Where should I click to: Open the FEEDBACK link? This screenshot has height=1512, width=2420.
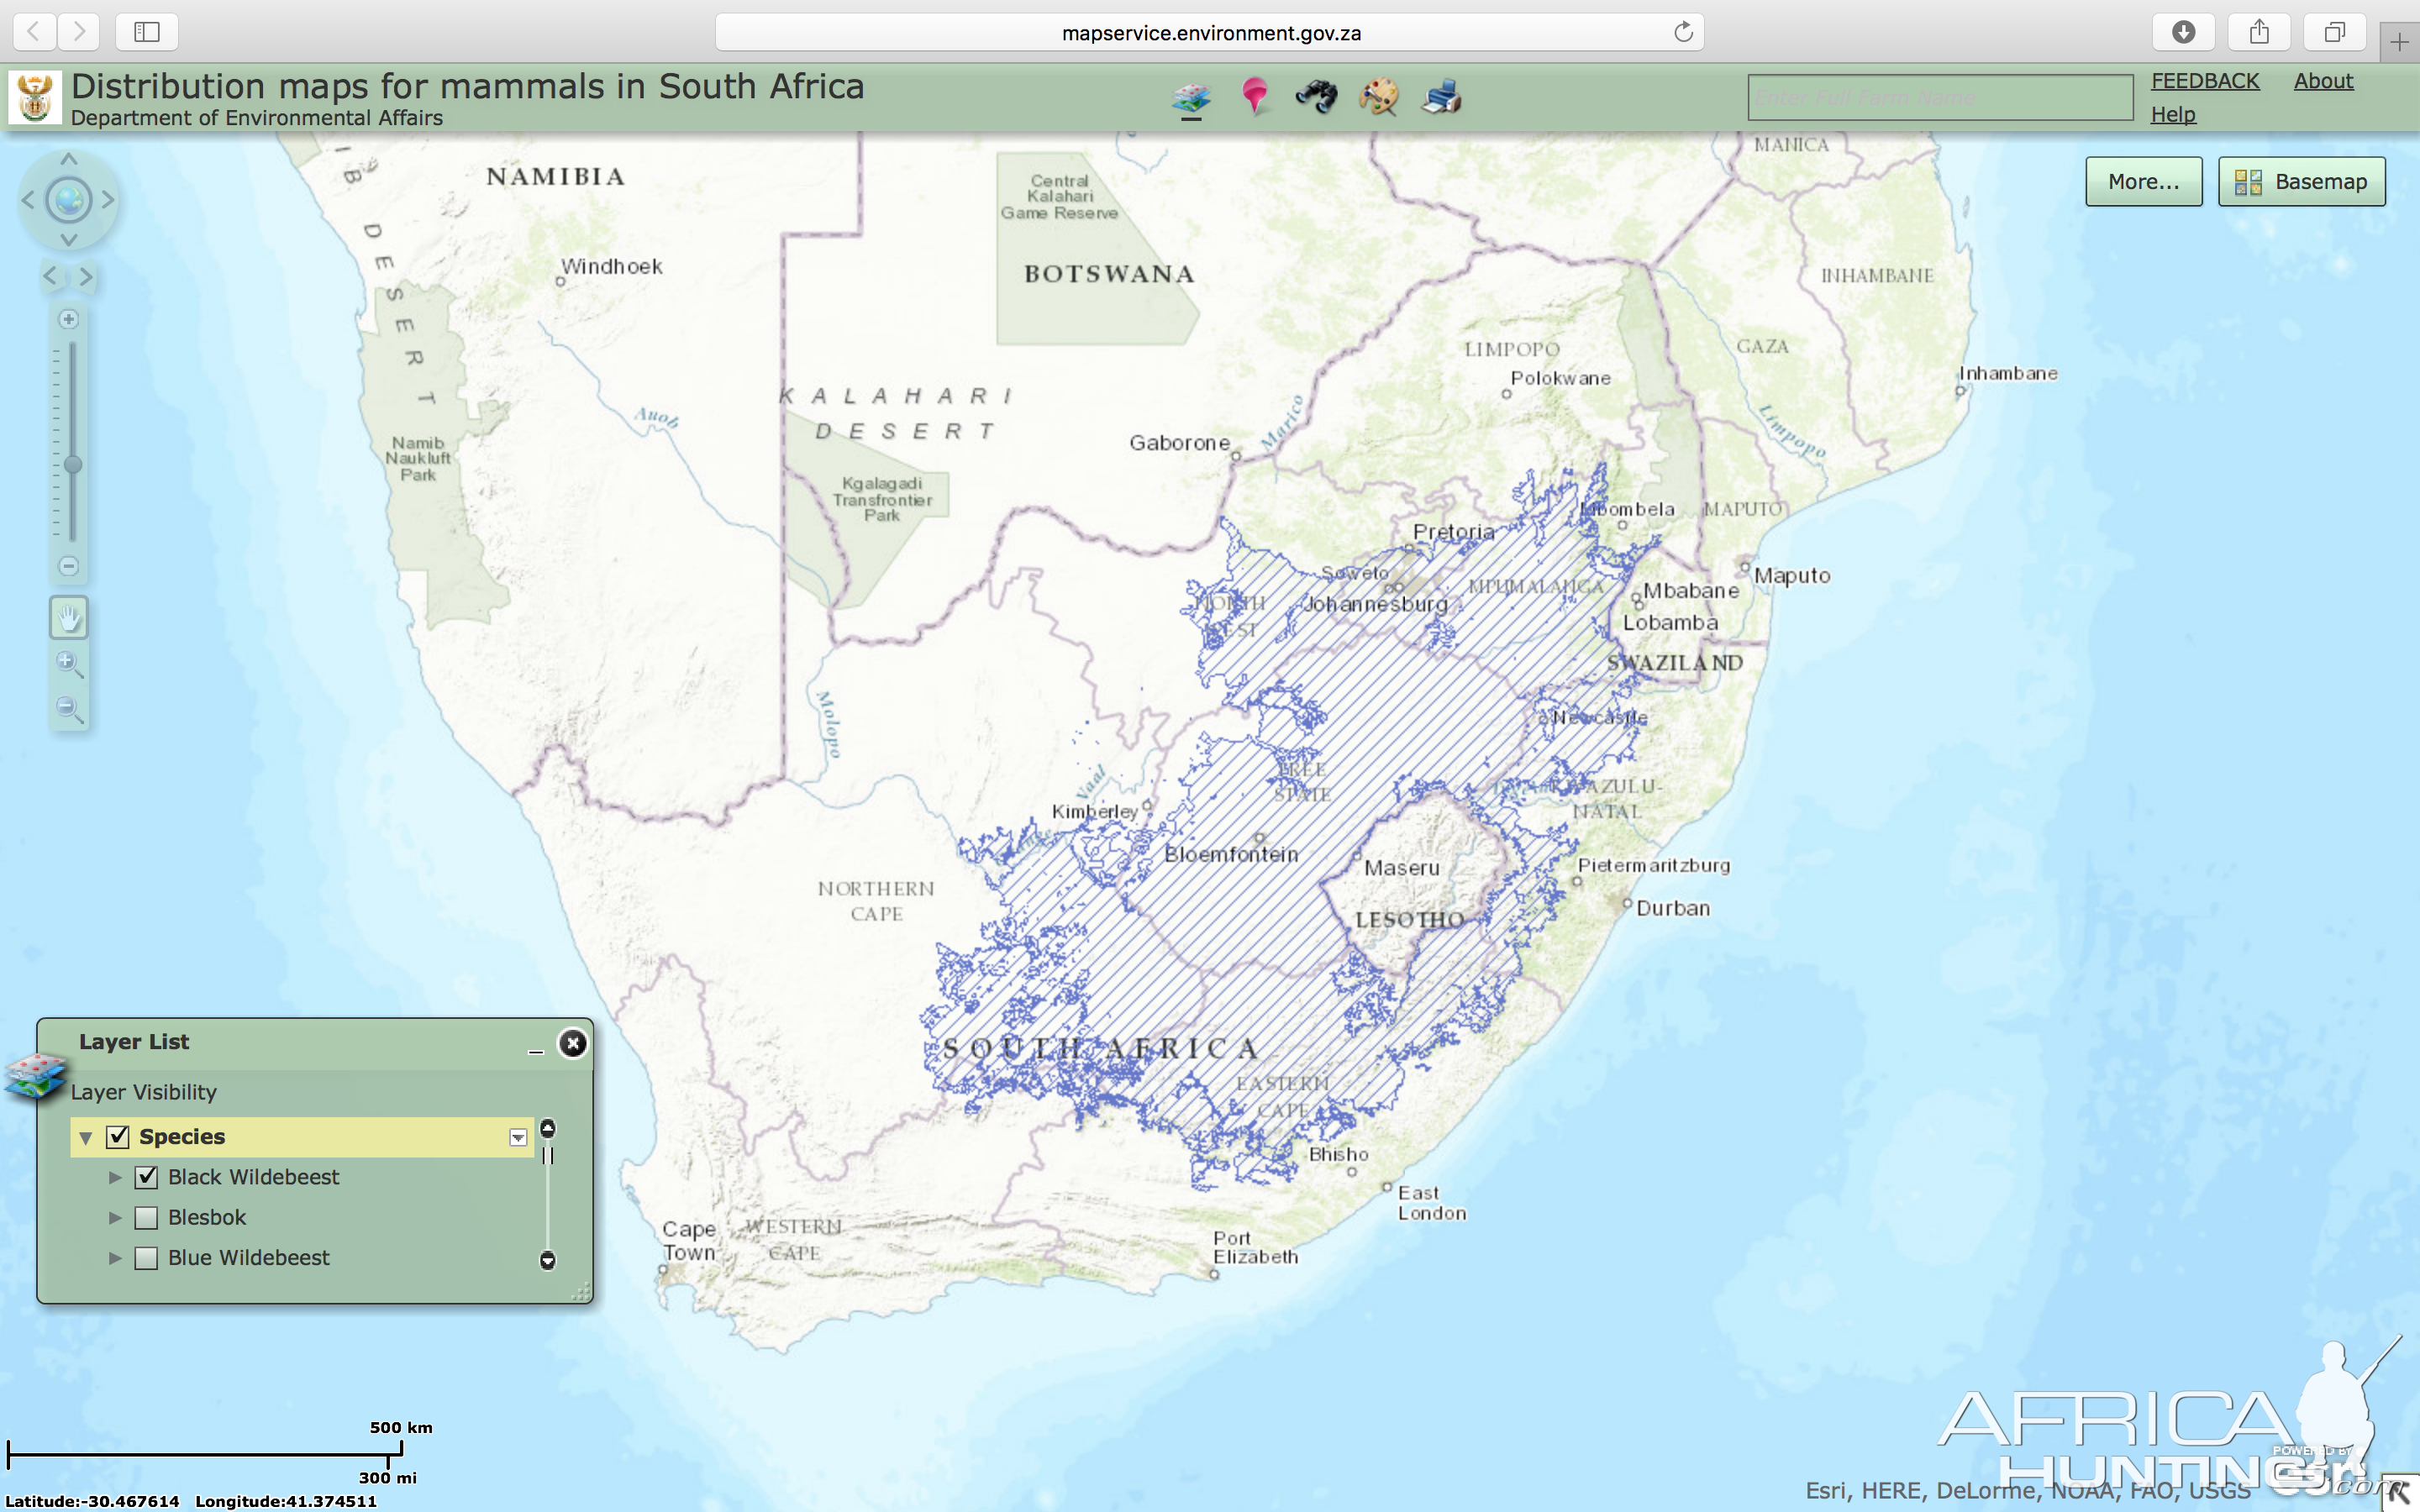2204,81
